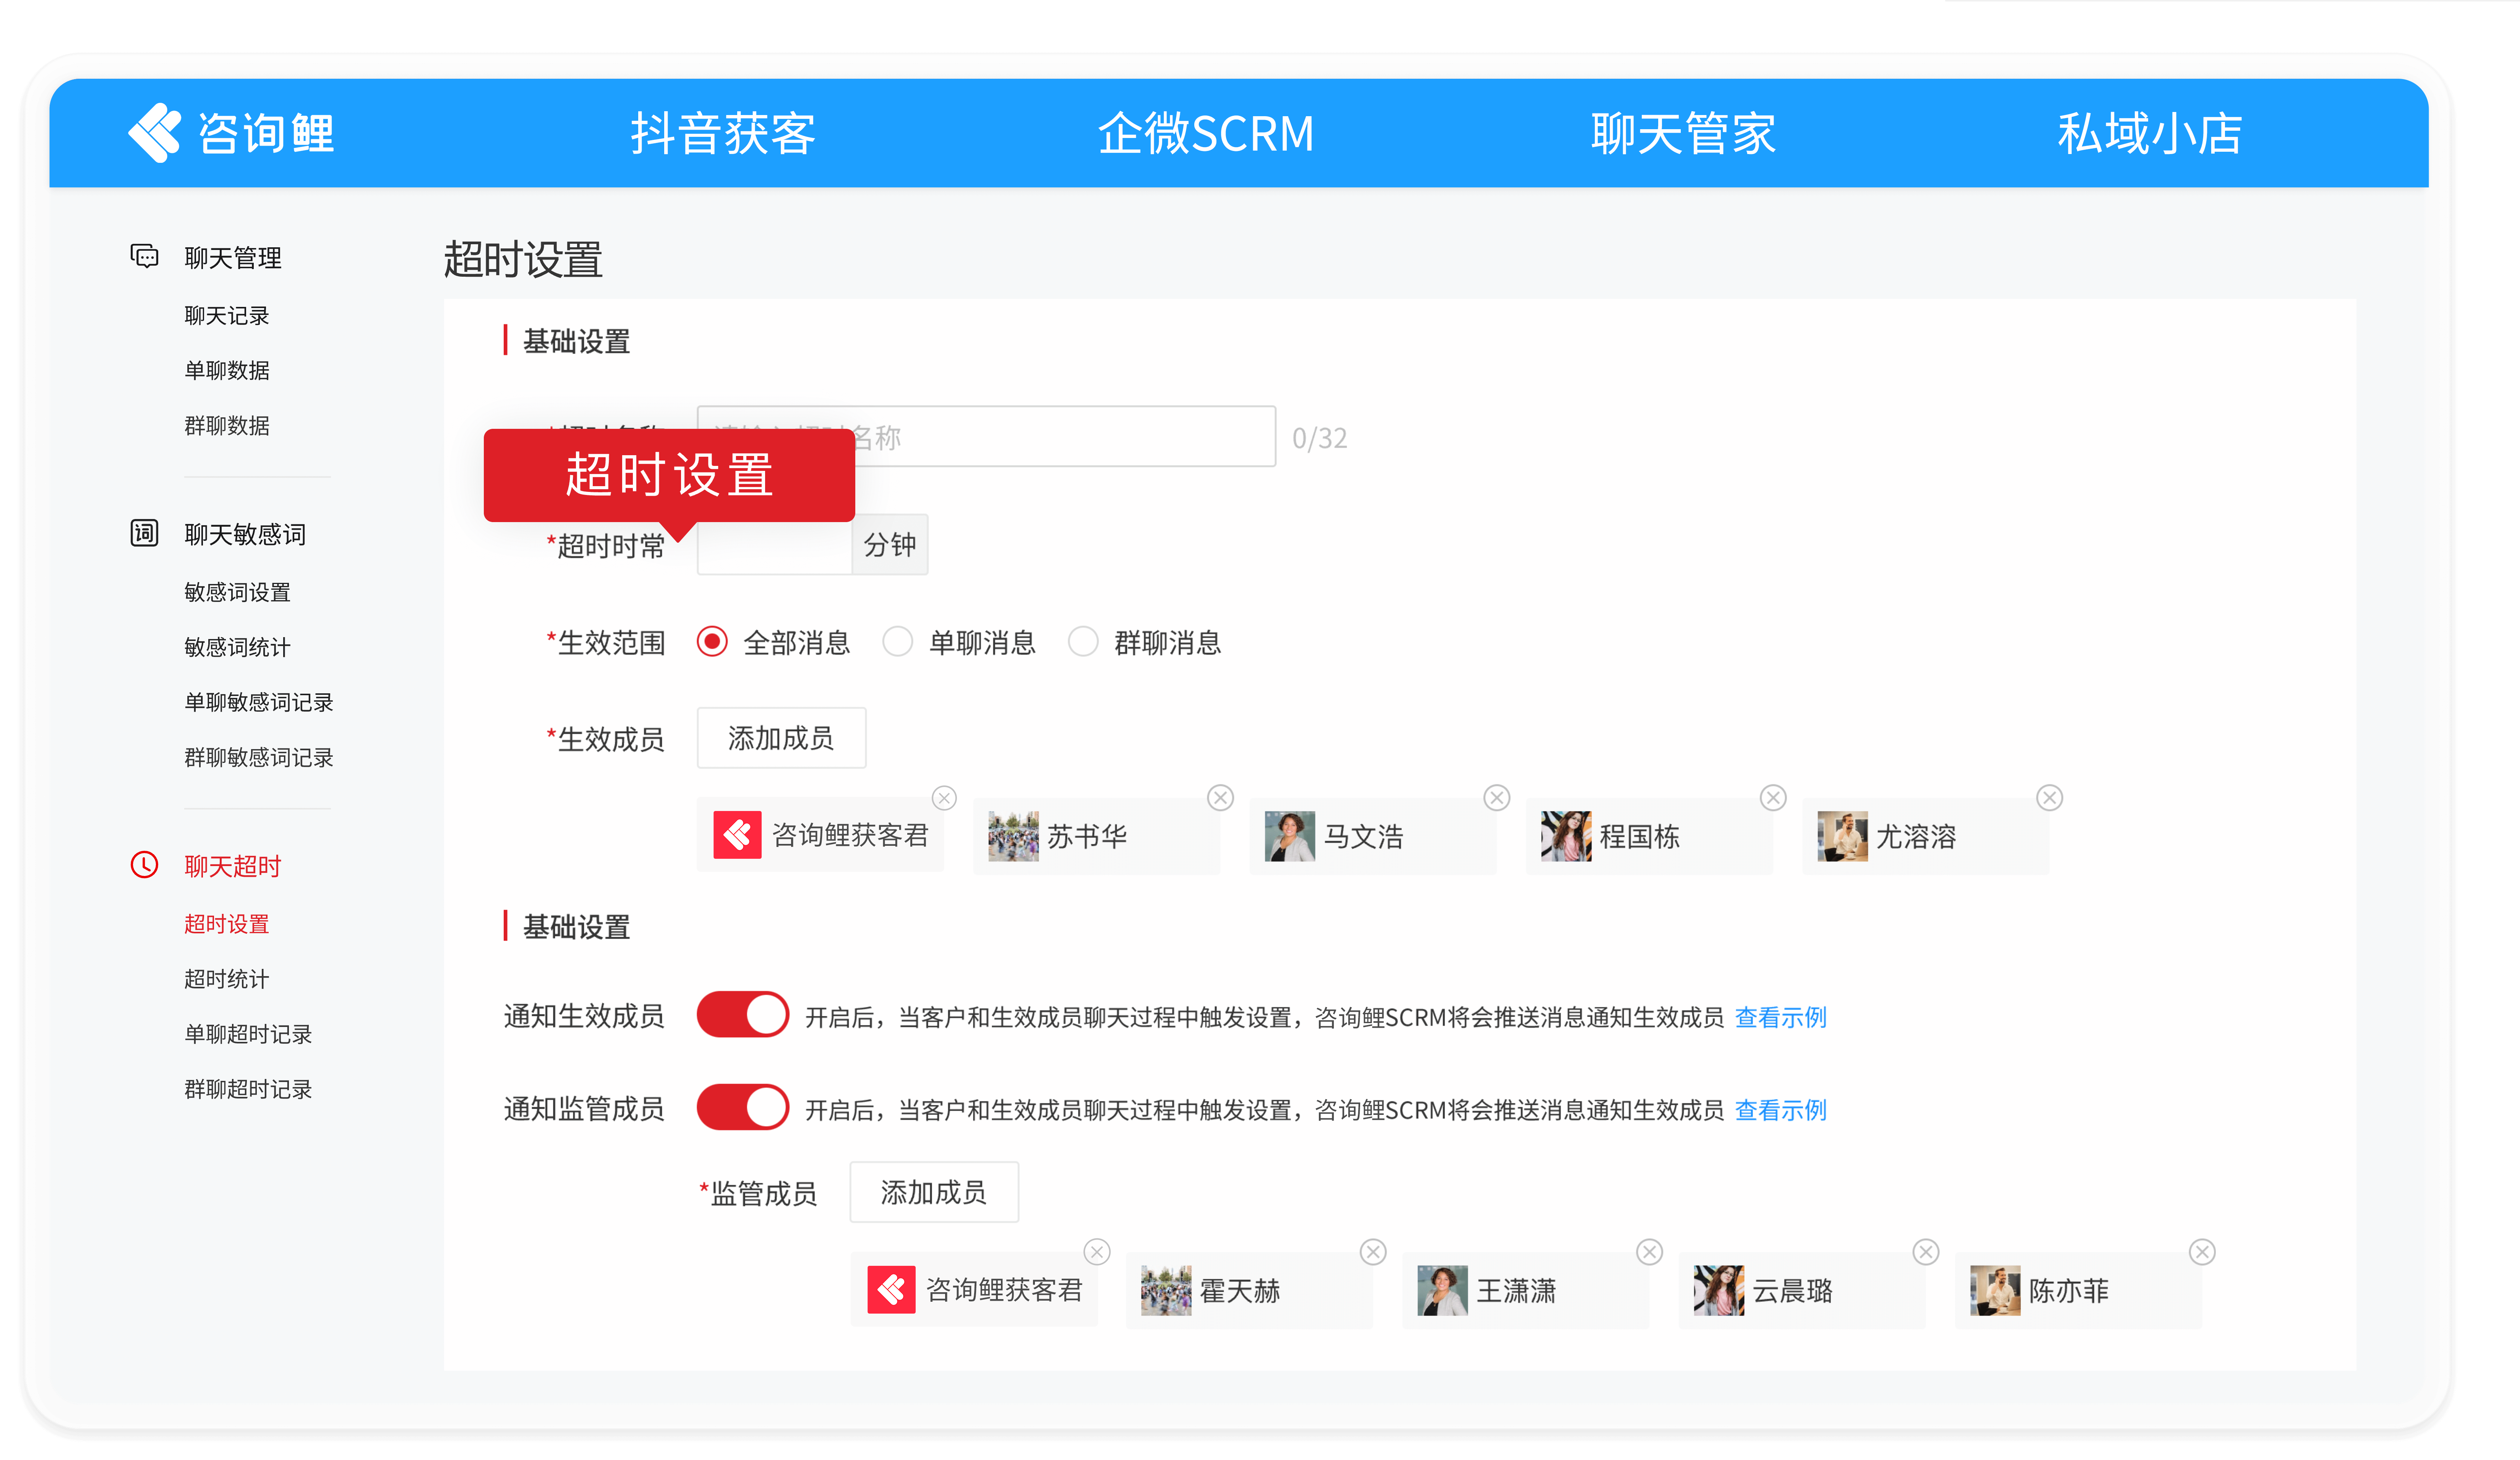Screen dimensions: 2520x1460
Task: Click the 聊天管理 chat bubble icon
Action: 144,257
